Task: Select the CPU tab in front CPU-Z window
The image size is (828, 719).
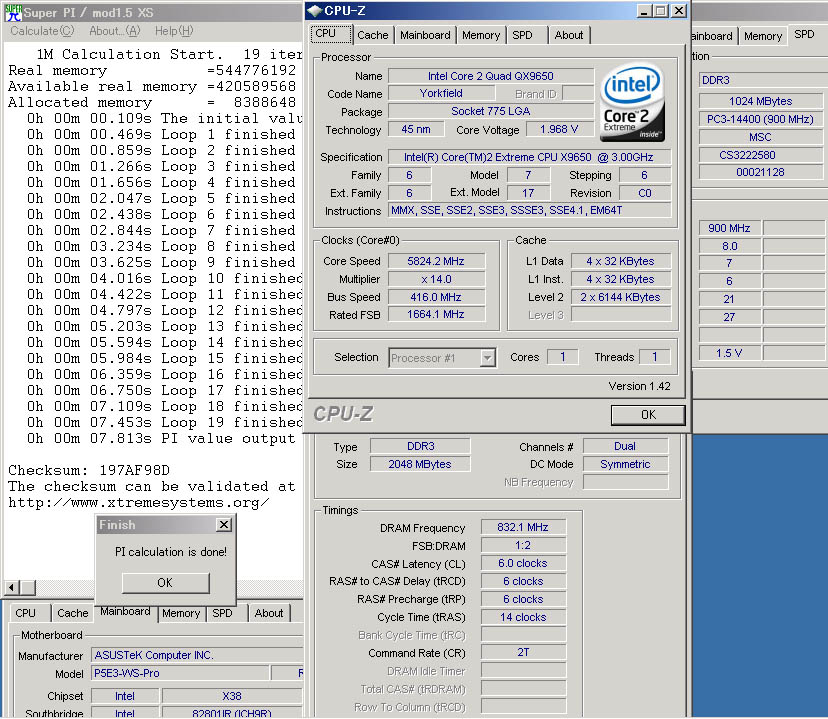Action: click(x=331, y=34)
